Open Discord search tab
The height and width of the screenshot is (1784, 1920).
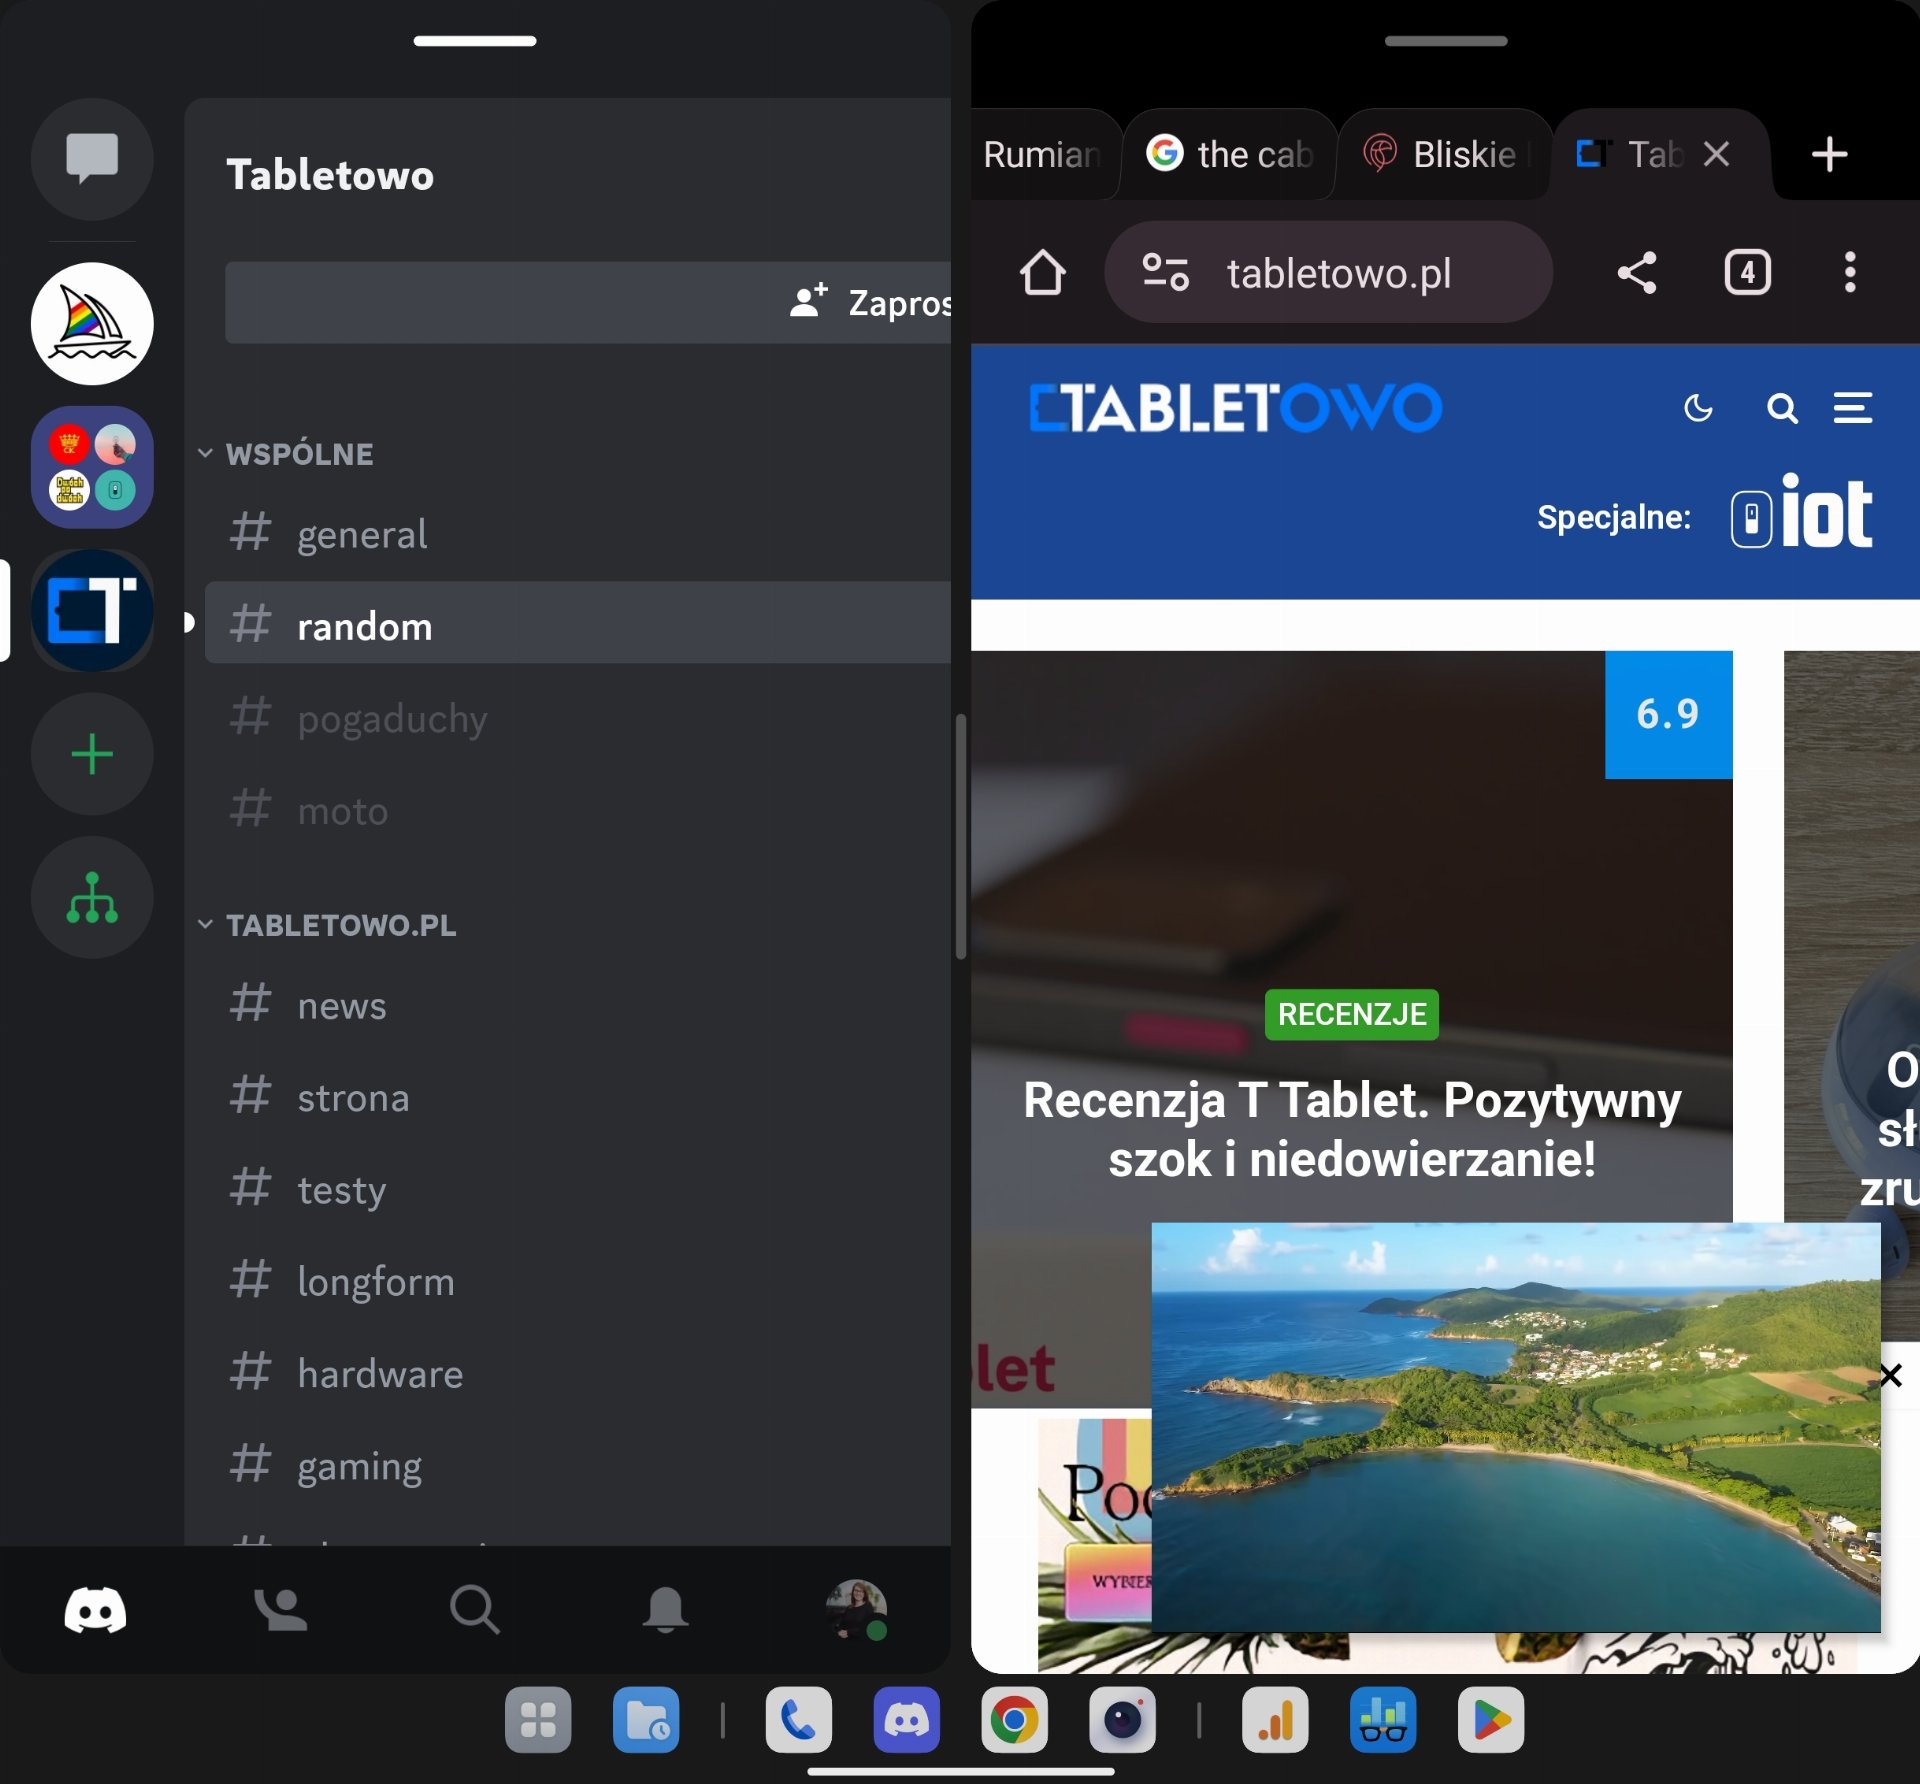click(474, 1609)
